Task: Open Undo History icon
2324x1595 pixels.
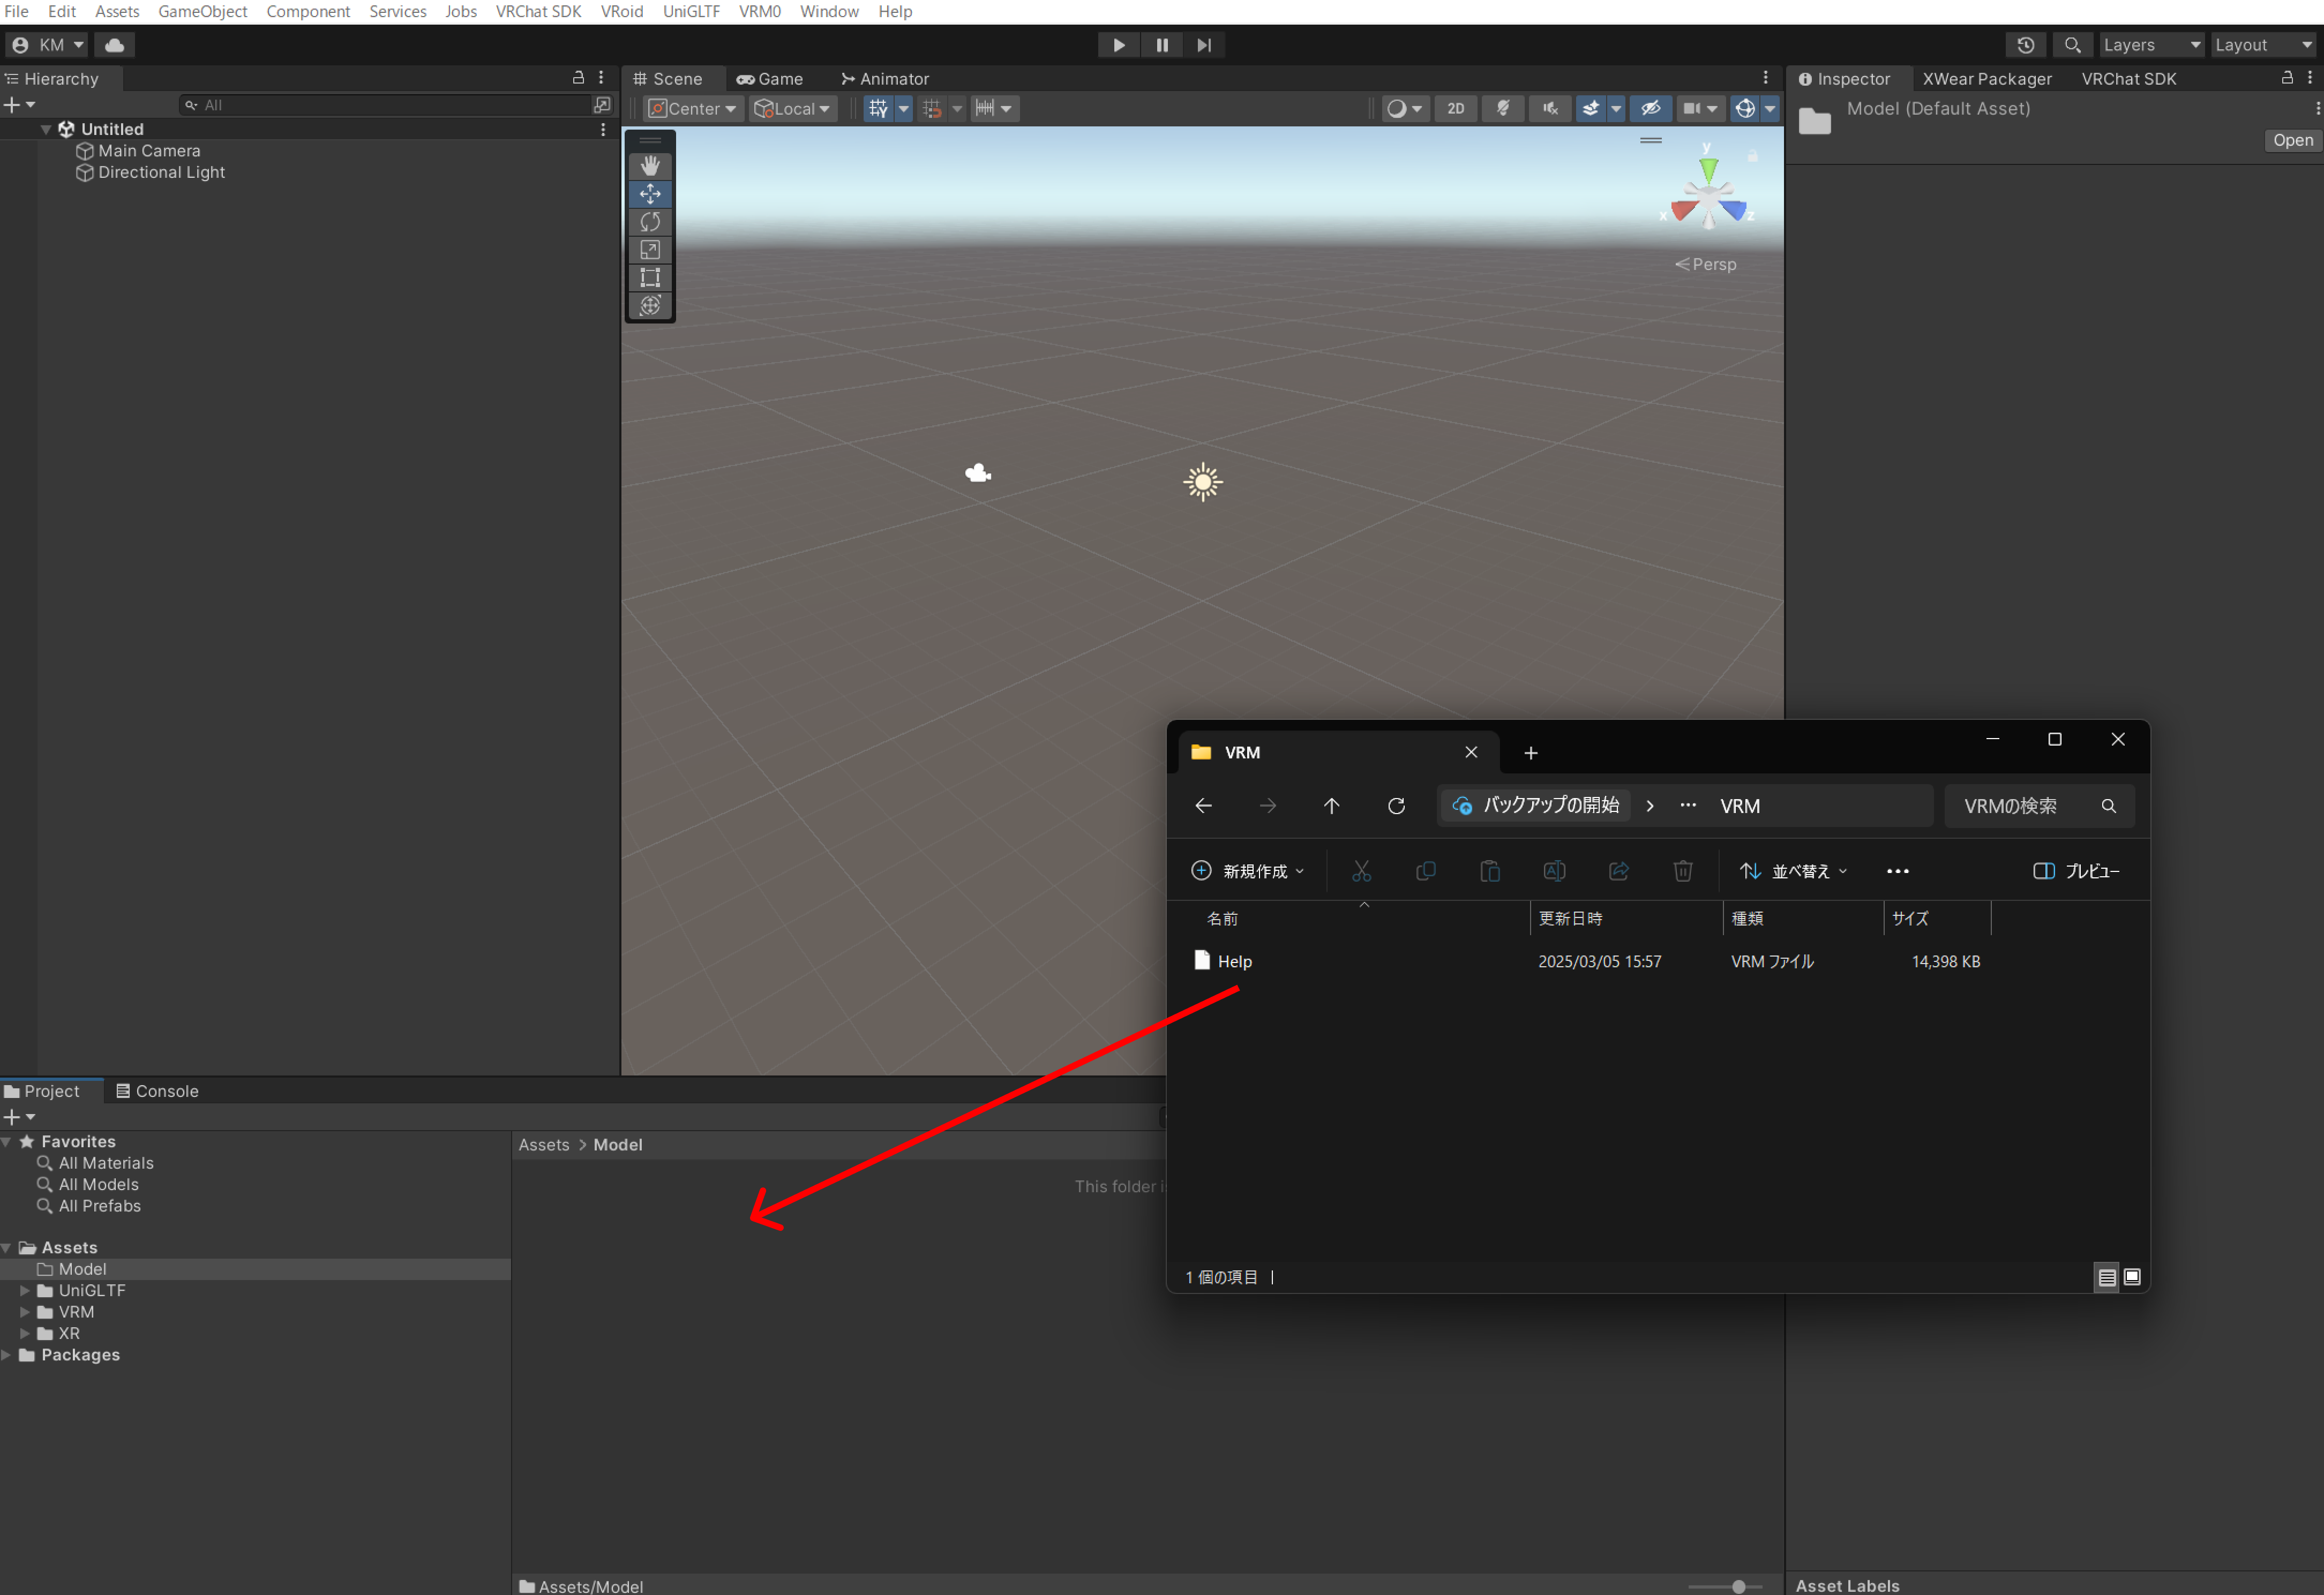Action: coord(2025,45)
